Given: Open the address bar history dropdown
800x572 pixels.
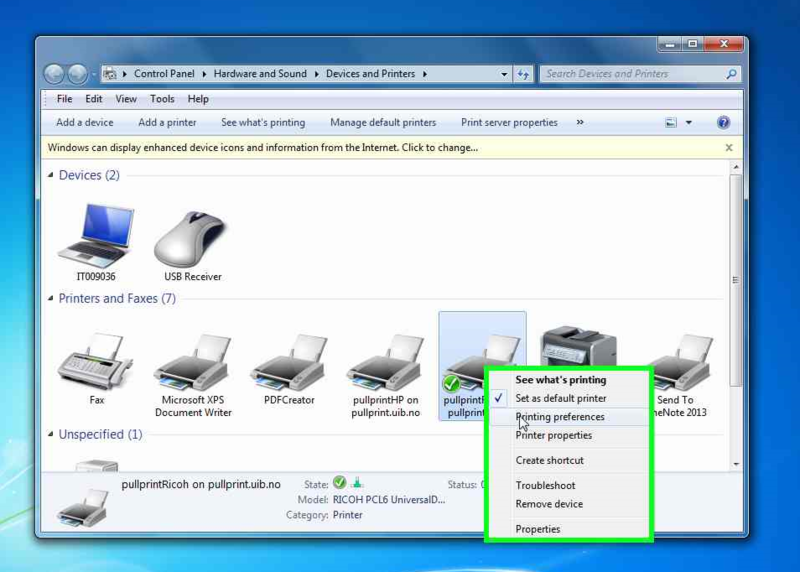Looking at the screenshot, I should (x=504, y=74).
